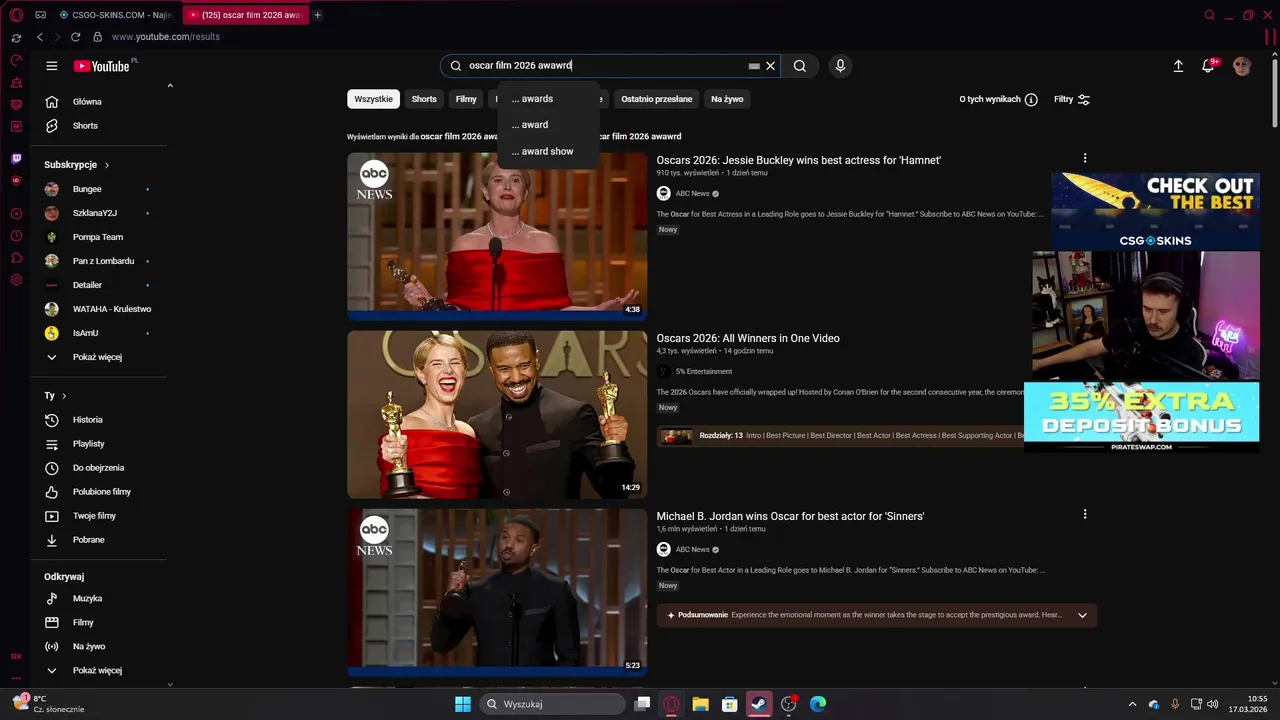1280x720 pixels.
Task: Expand Pokaż więcej under subscriptions
Action: click(x=98, y=357)
